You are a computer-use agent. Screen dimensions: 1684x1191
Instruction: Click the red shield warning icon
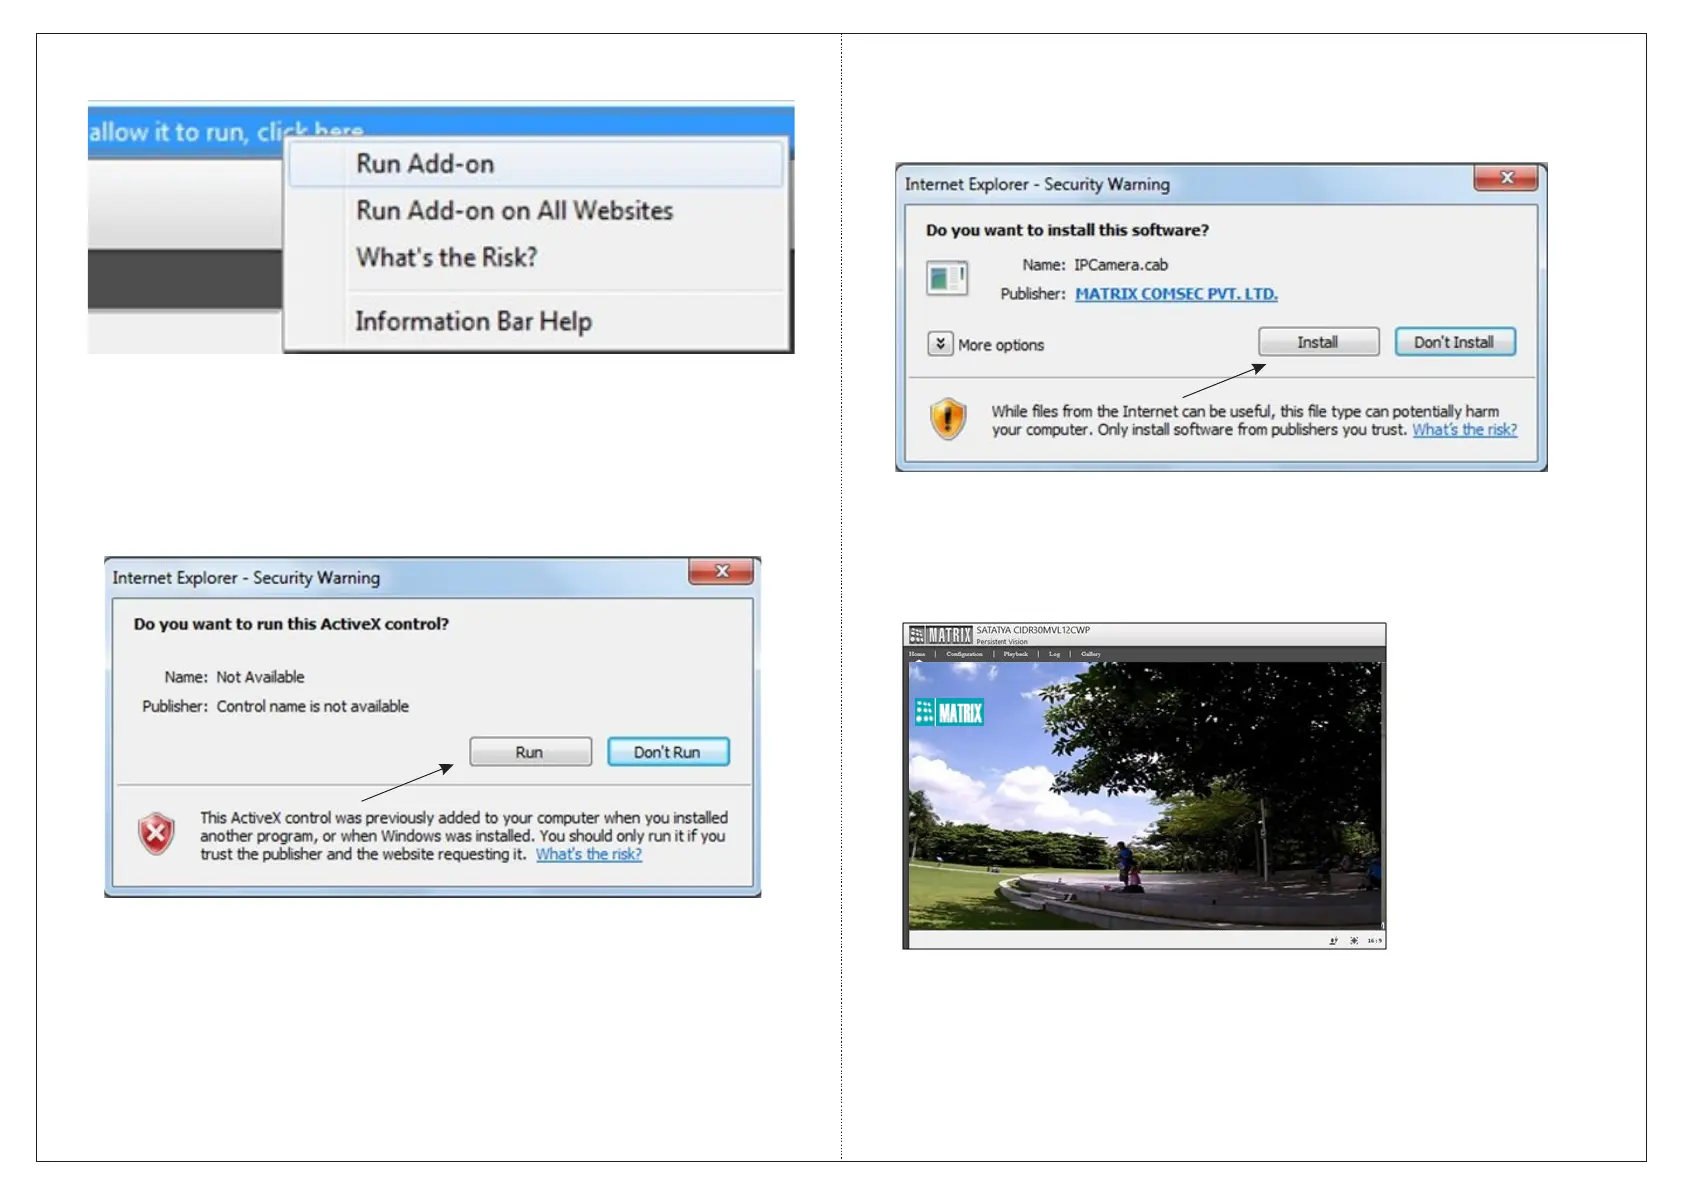[x=156, y=834]
